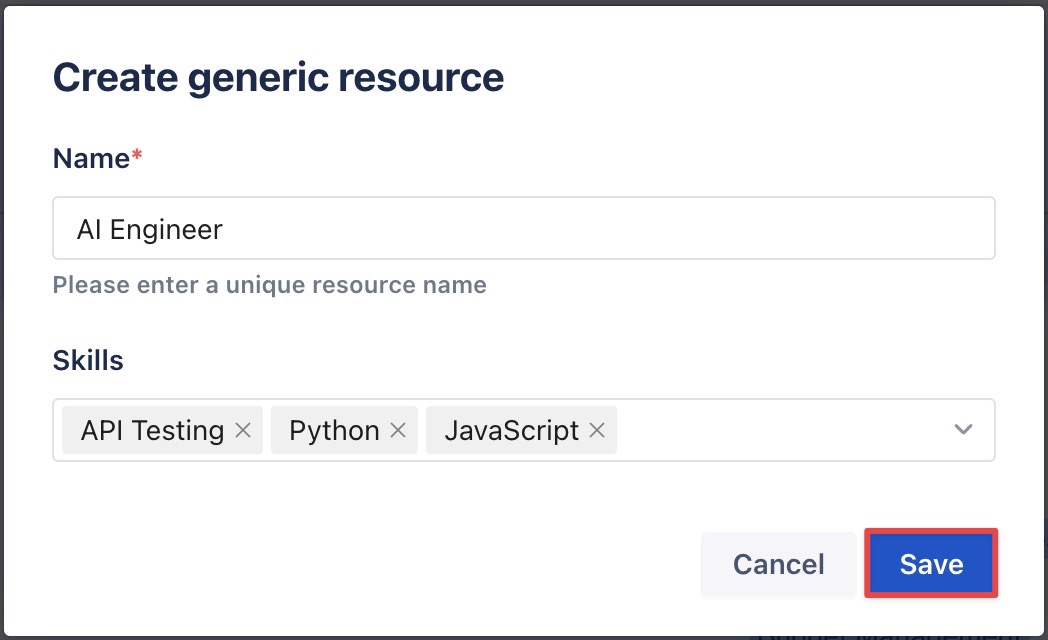The width and height of the screenshot is (1048, 640).
Task: Expand the Skills dropdown chevron
Action: pyautogui.click(x=963, y=430)
